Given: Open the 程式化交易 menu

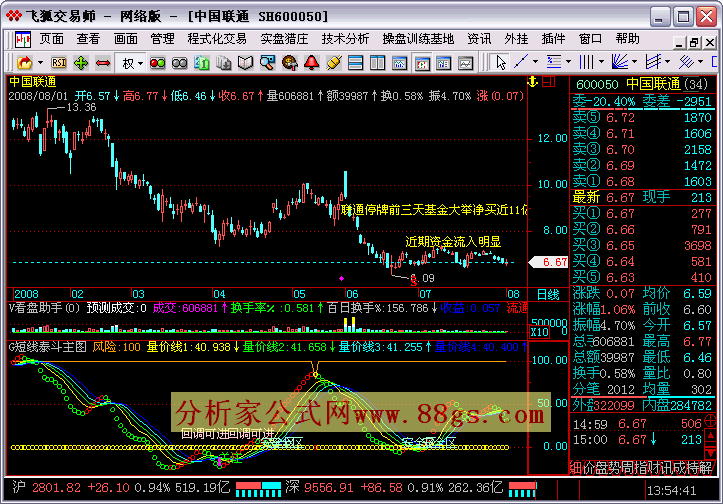Looking at the screenshot, I should (x=217, y=39).
